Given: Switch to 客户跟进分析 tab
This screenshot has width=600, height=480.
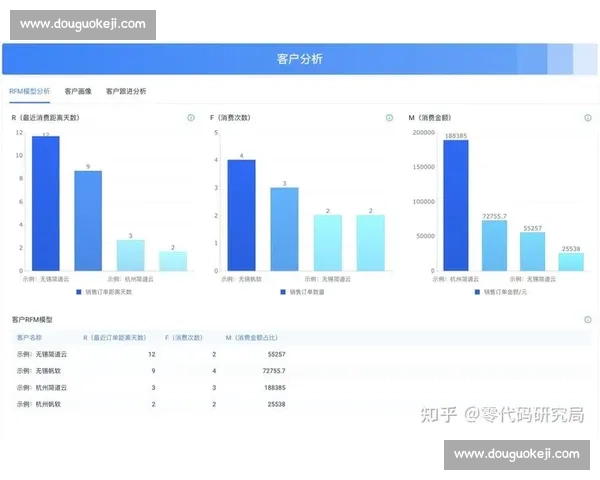Looking at the screenshot, I should pyautogui.click(x=126, y=91).
